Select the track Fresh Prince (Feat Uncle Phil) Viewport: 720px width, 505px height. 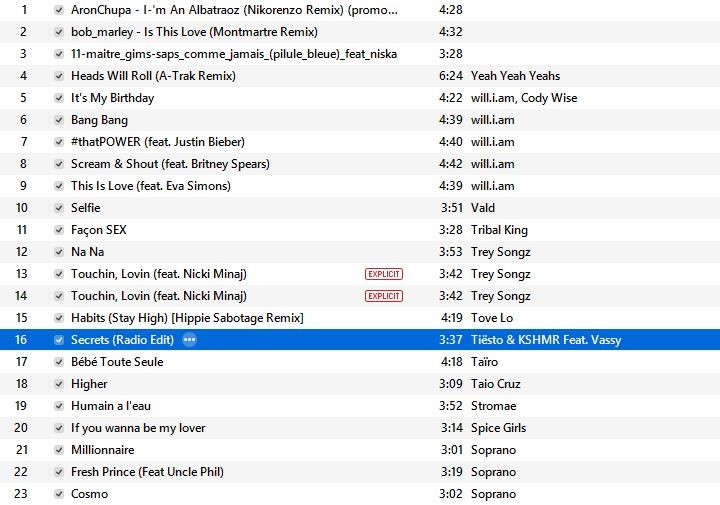[360, 472]
